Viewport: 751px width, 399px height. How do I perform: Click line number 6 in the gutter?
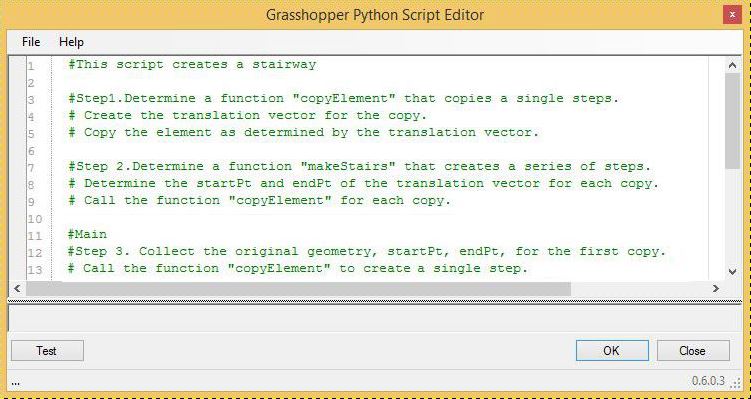[31, 151]
